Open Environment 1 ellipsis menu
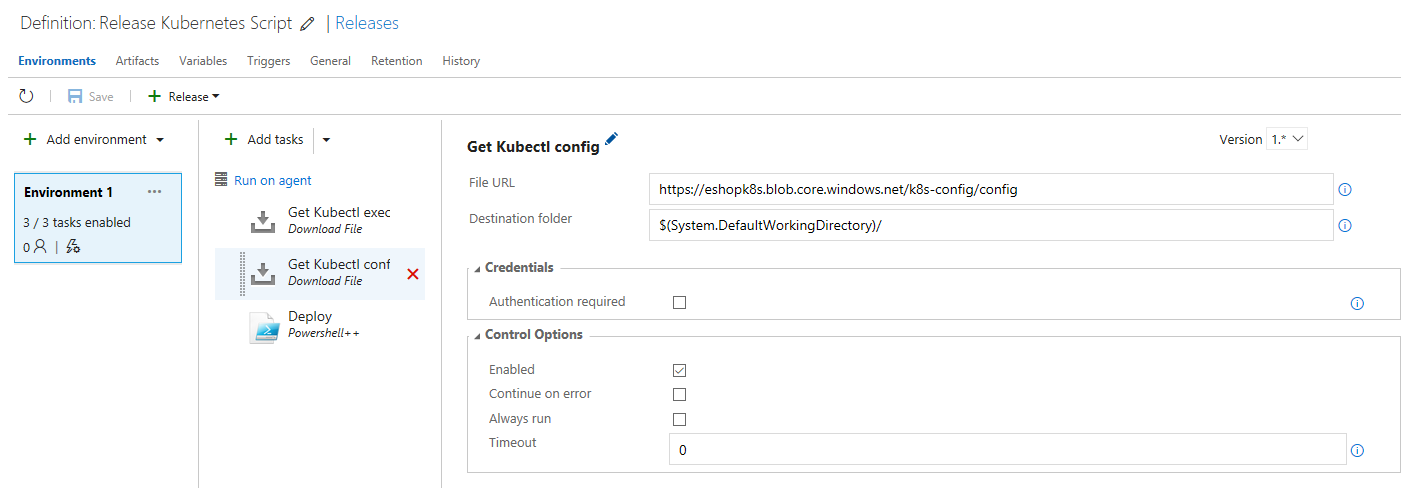This screenshot has width=1406, height=488. 154,192
